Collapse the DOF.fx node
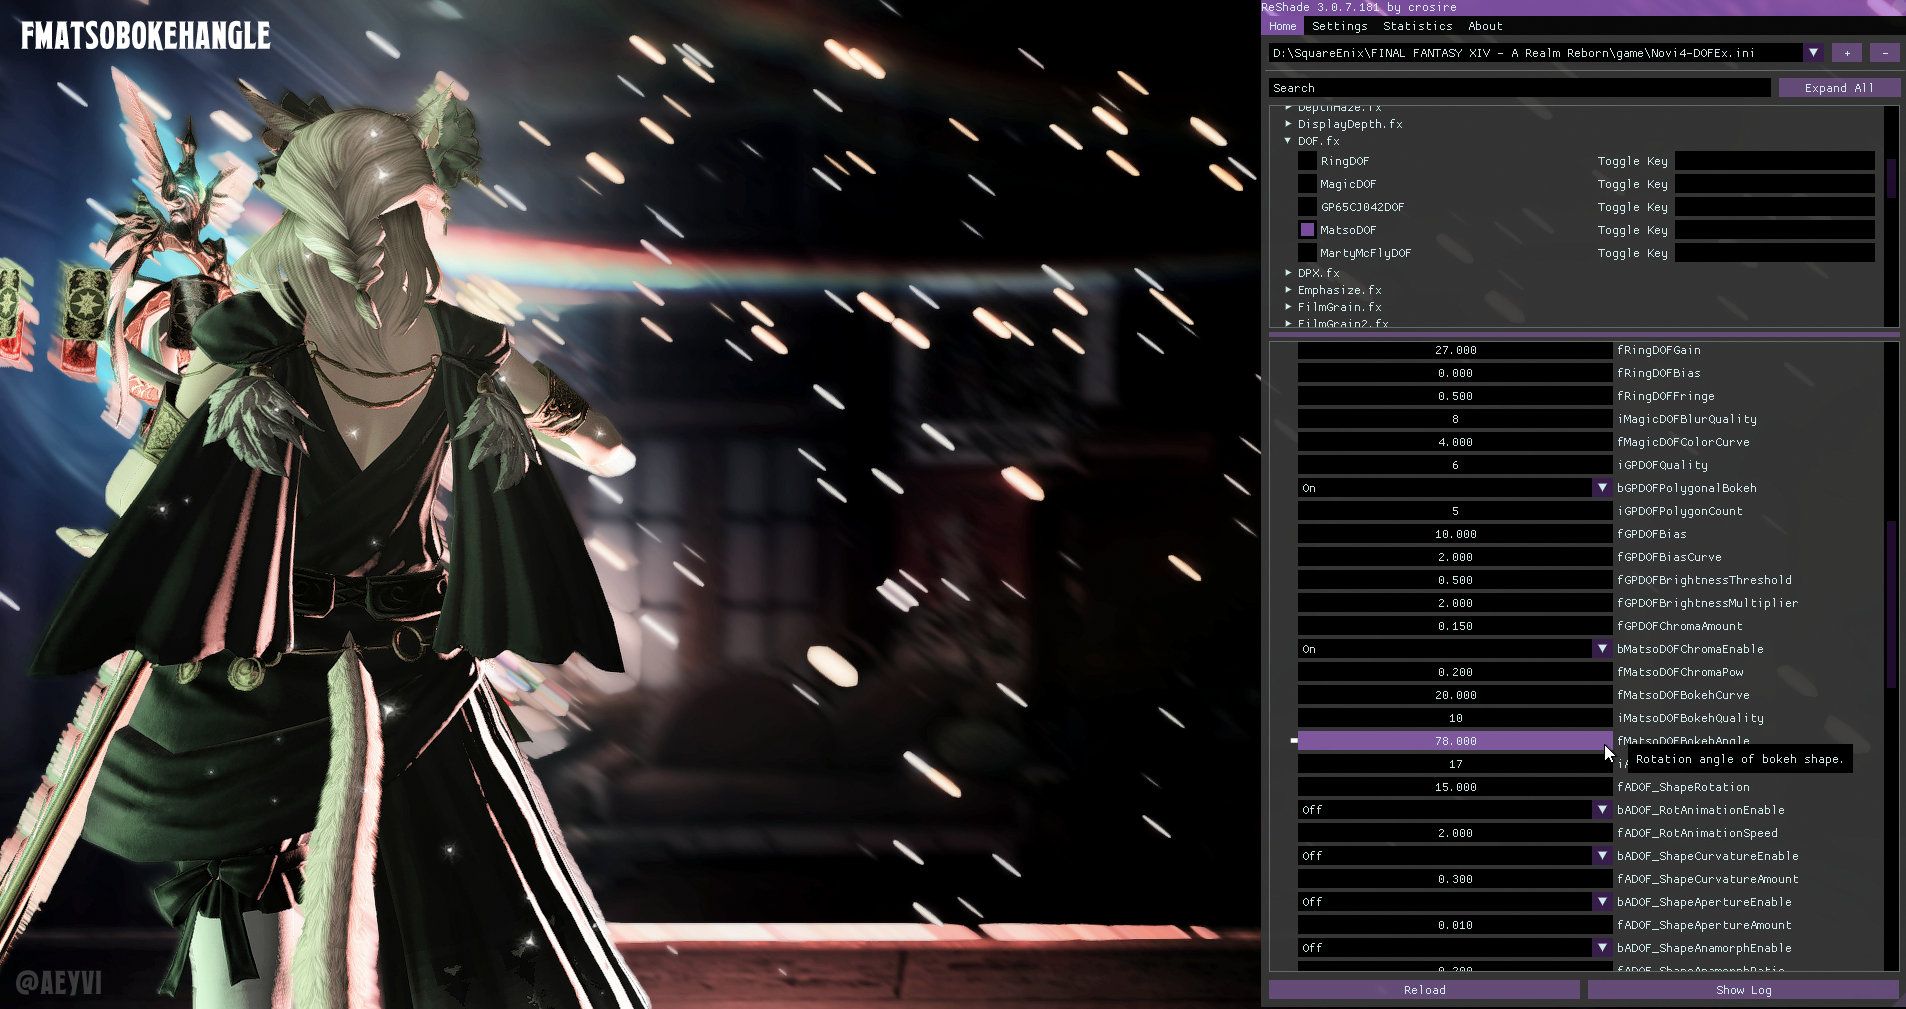1906x1009 pixels. click(1288, 141)
